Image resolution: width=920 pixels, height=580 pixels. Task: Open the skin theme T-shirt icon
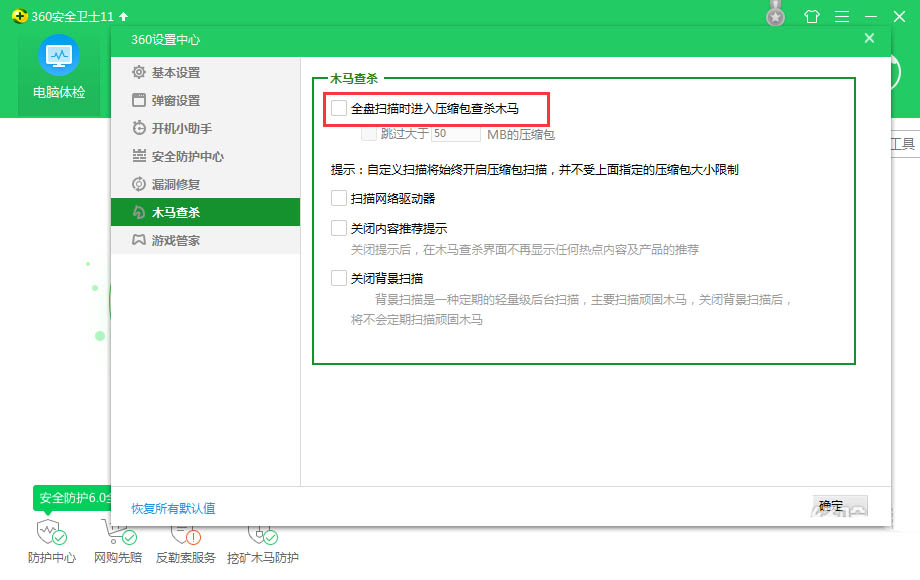coord(812,16)
